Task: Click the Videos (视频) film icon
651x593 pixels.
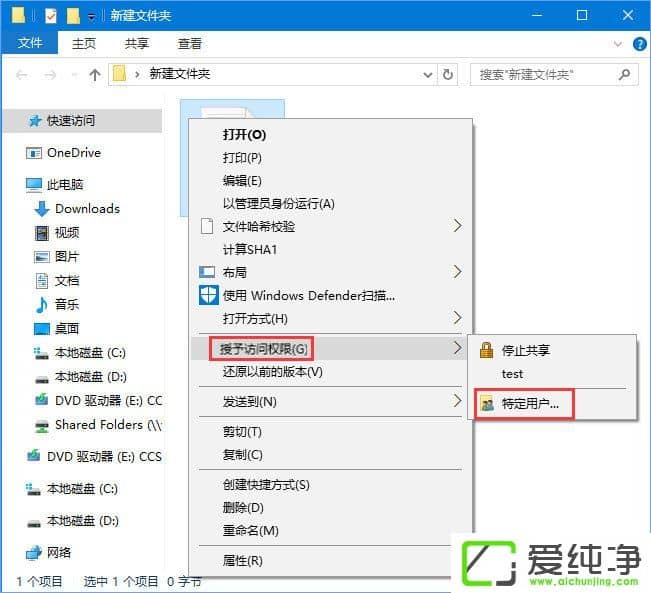Action: click(x=42, y=233)
